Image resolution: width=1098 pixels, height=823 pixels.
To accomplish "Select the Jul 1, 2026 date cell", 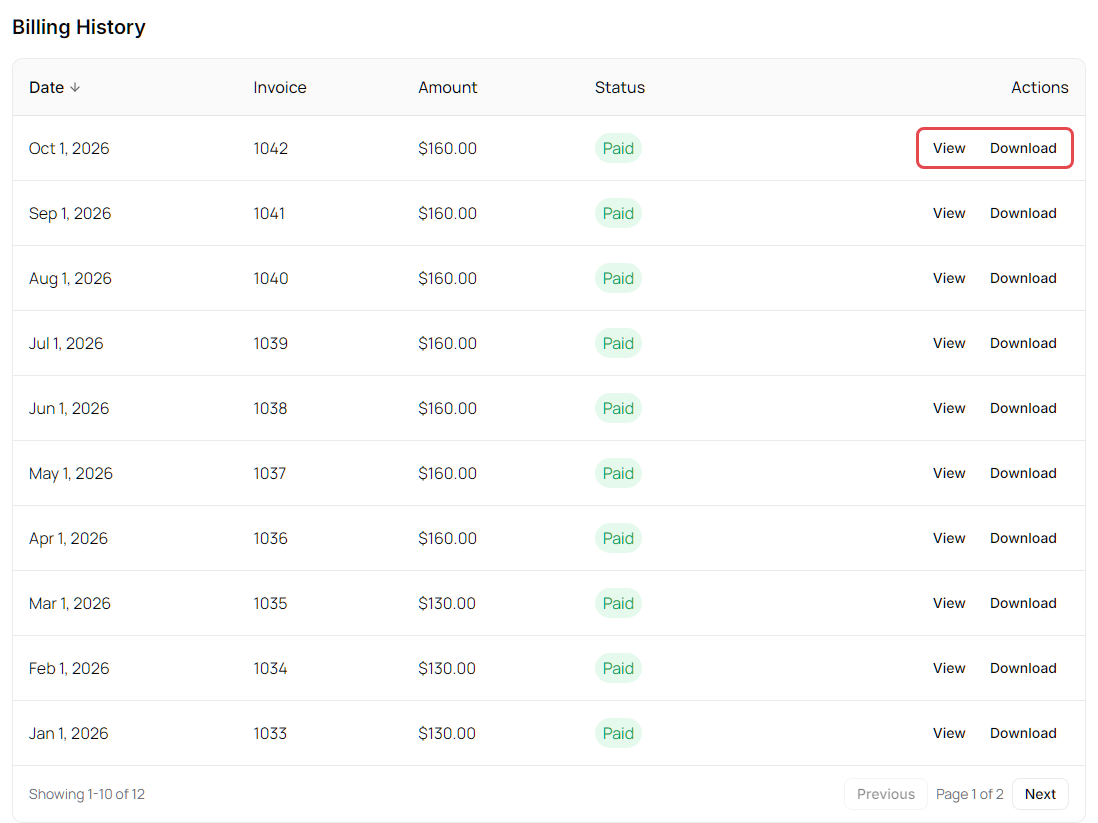I will click(66, 343).
